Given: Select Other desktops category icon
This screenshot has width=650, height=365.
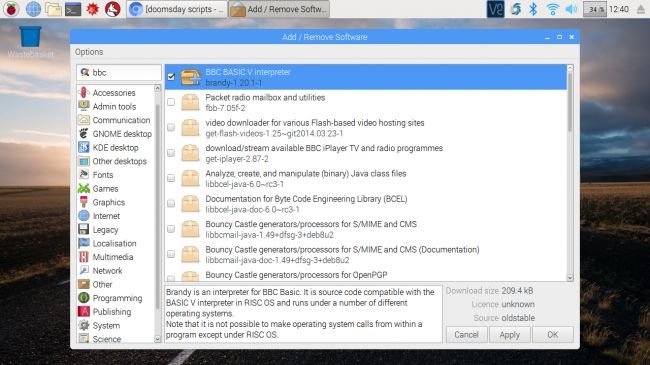Looking at the screenshot, I should coord(83,161).
